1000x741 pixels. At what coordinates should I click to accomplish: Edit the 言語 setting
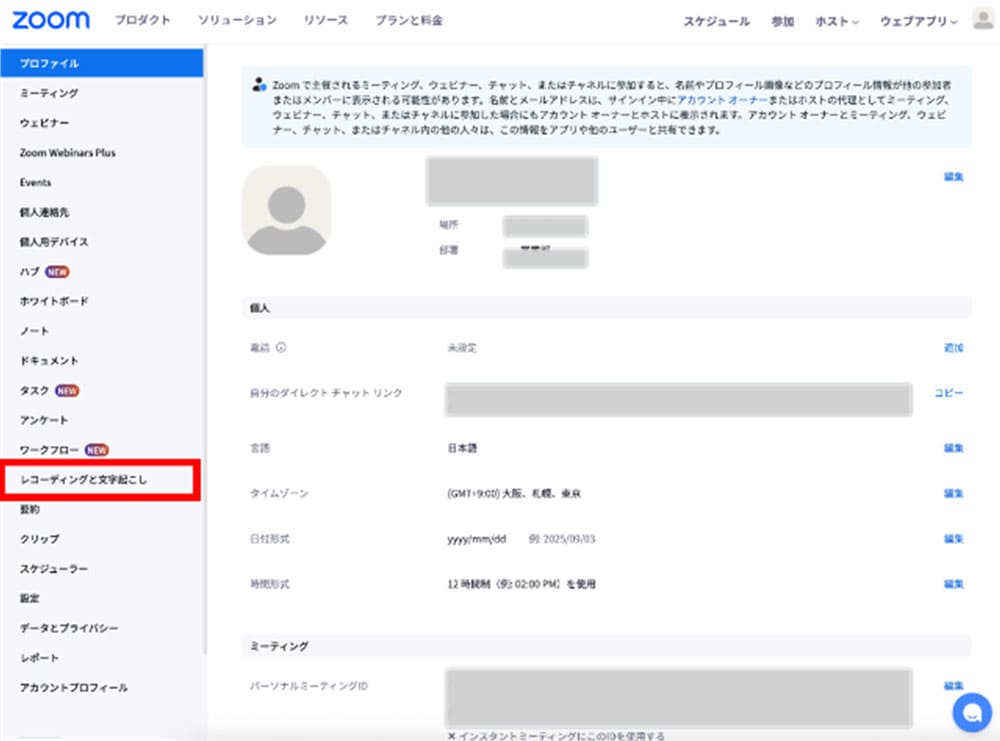coord(953,448)
